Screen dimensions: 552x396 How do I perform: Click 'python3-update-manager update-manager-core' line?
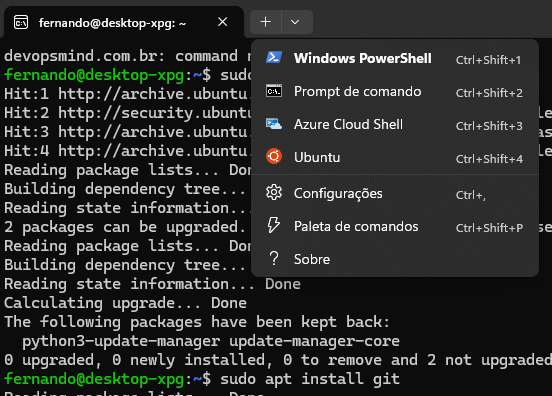(211, 341)
